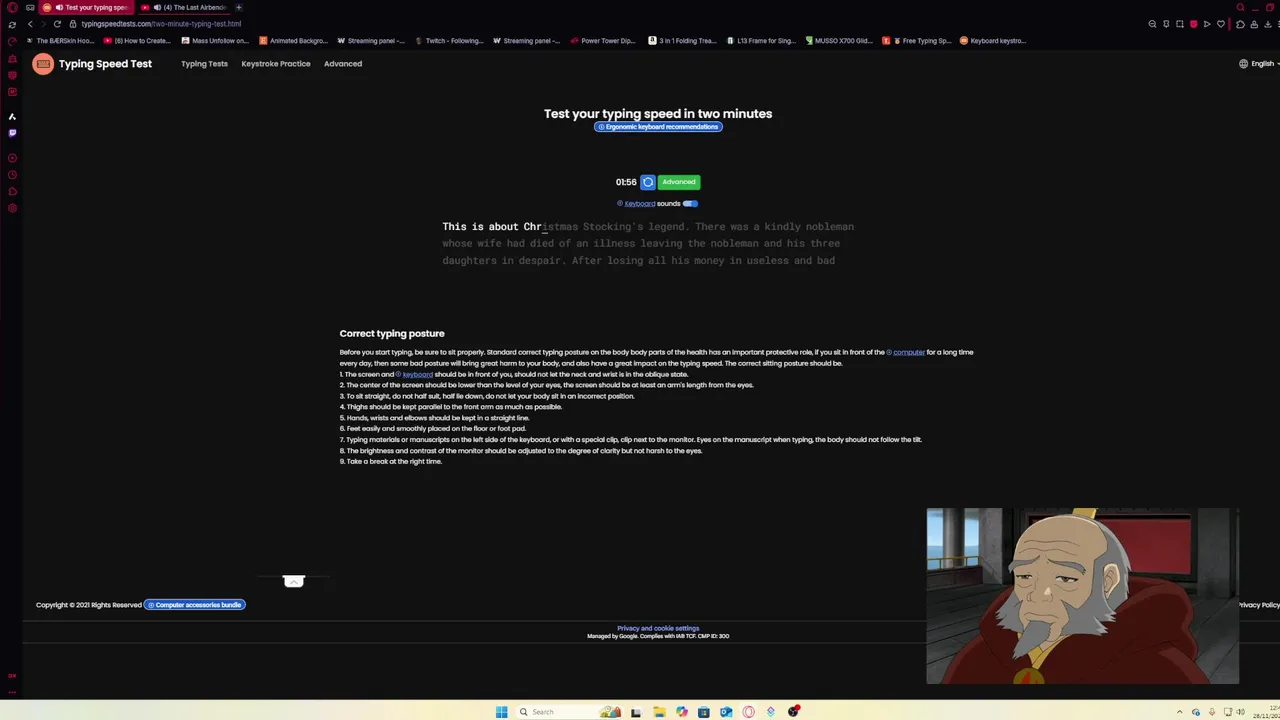
Task: Open Outlook from the taskbar
Action: click(726, 712)
